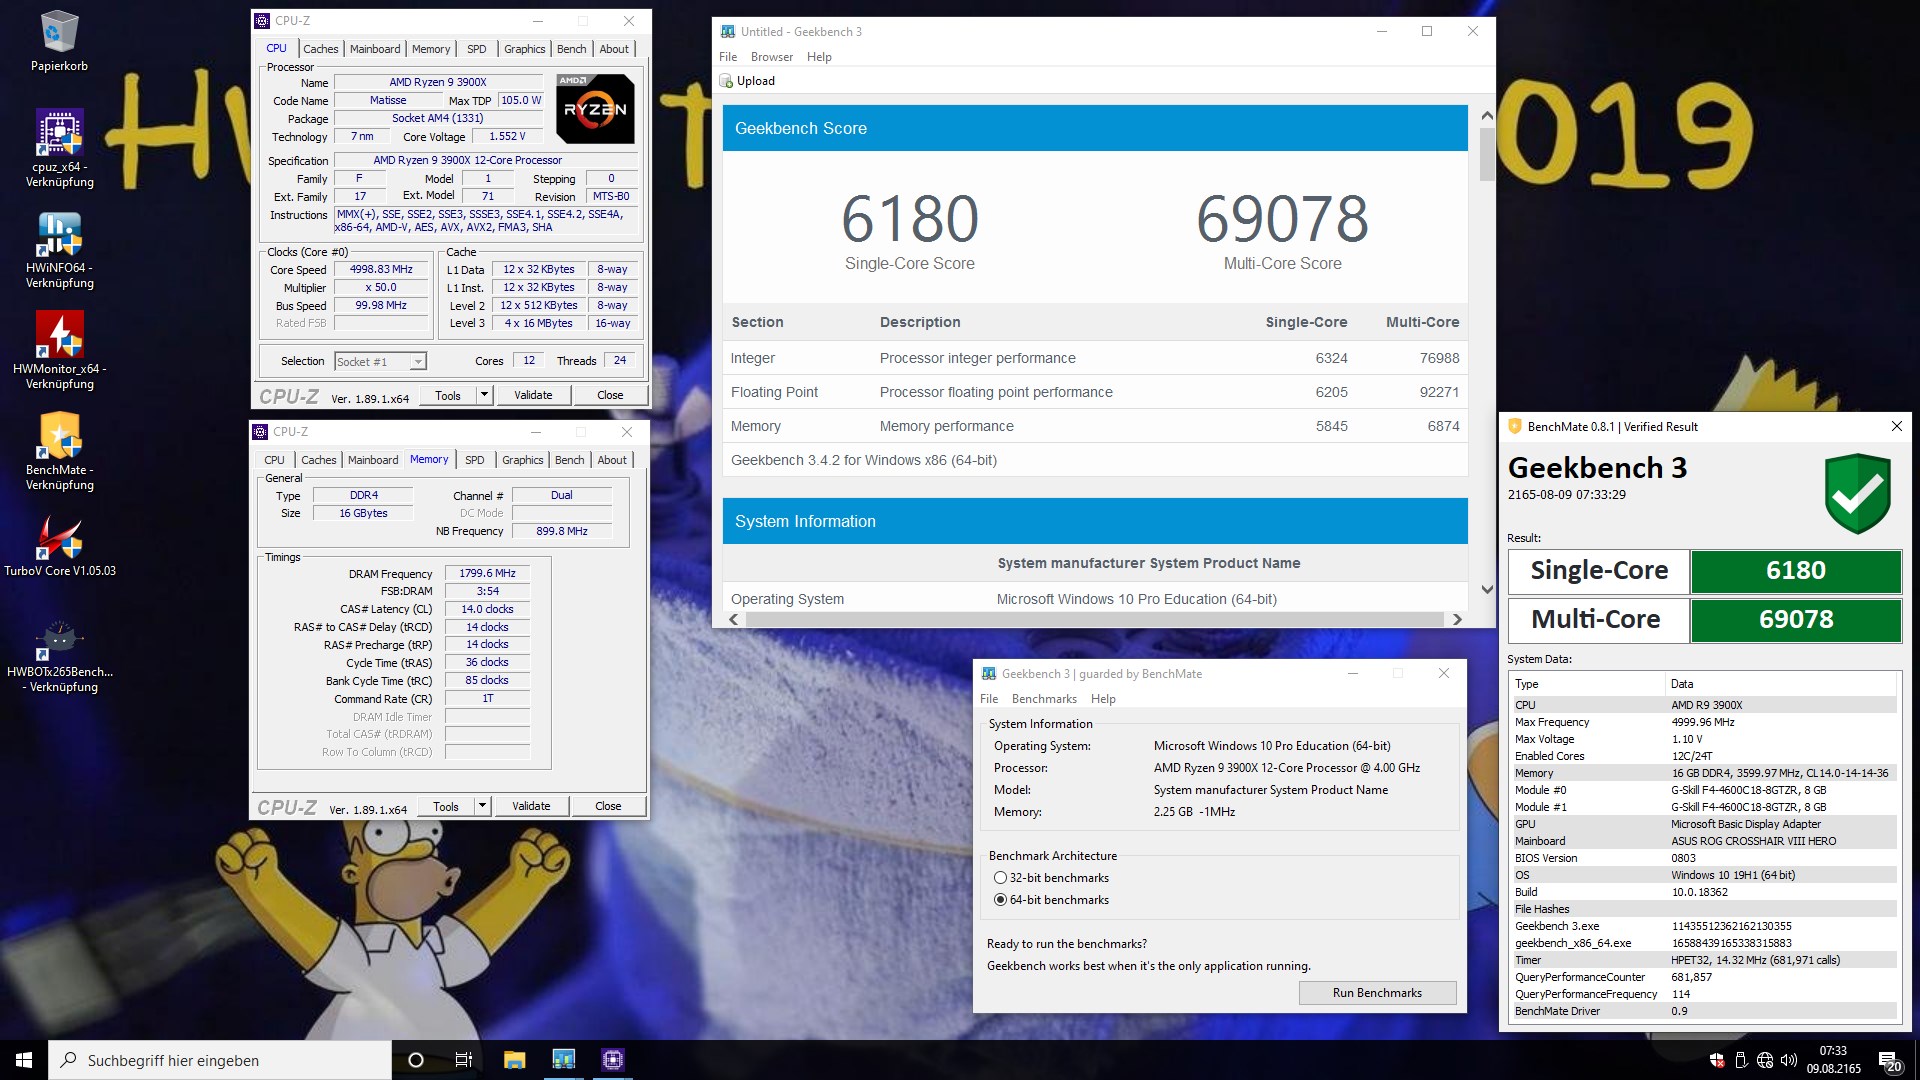The width and height of the screenshot is (1920, 1080).
Task: Click the USB eject tray icon
Action: tap(1741, 1060)
